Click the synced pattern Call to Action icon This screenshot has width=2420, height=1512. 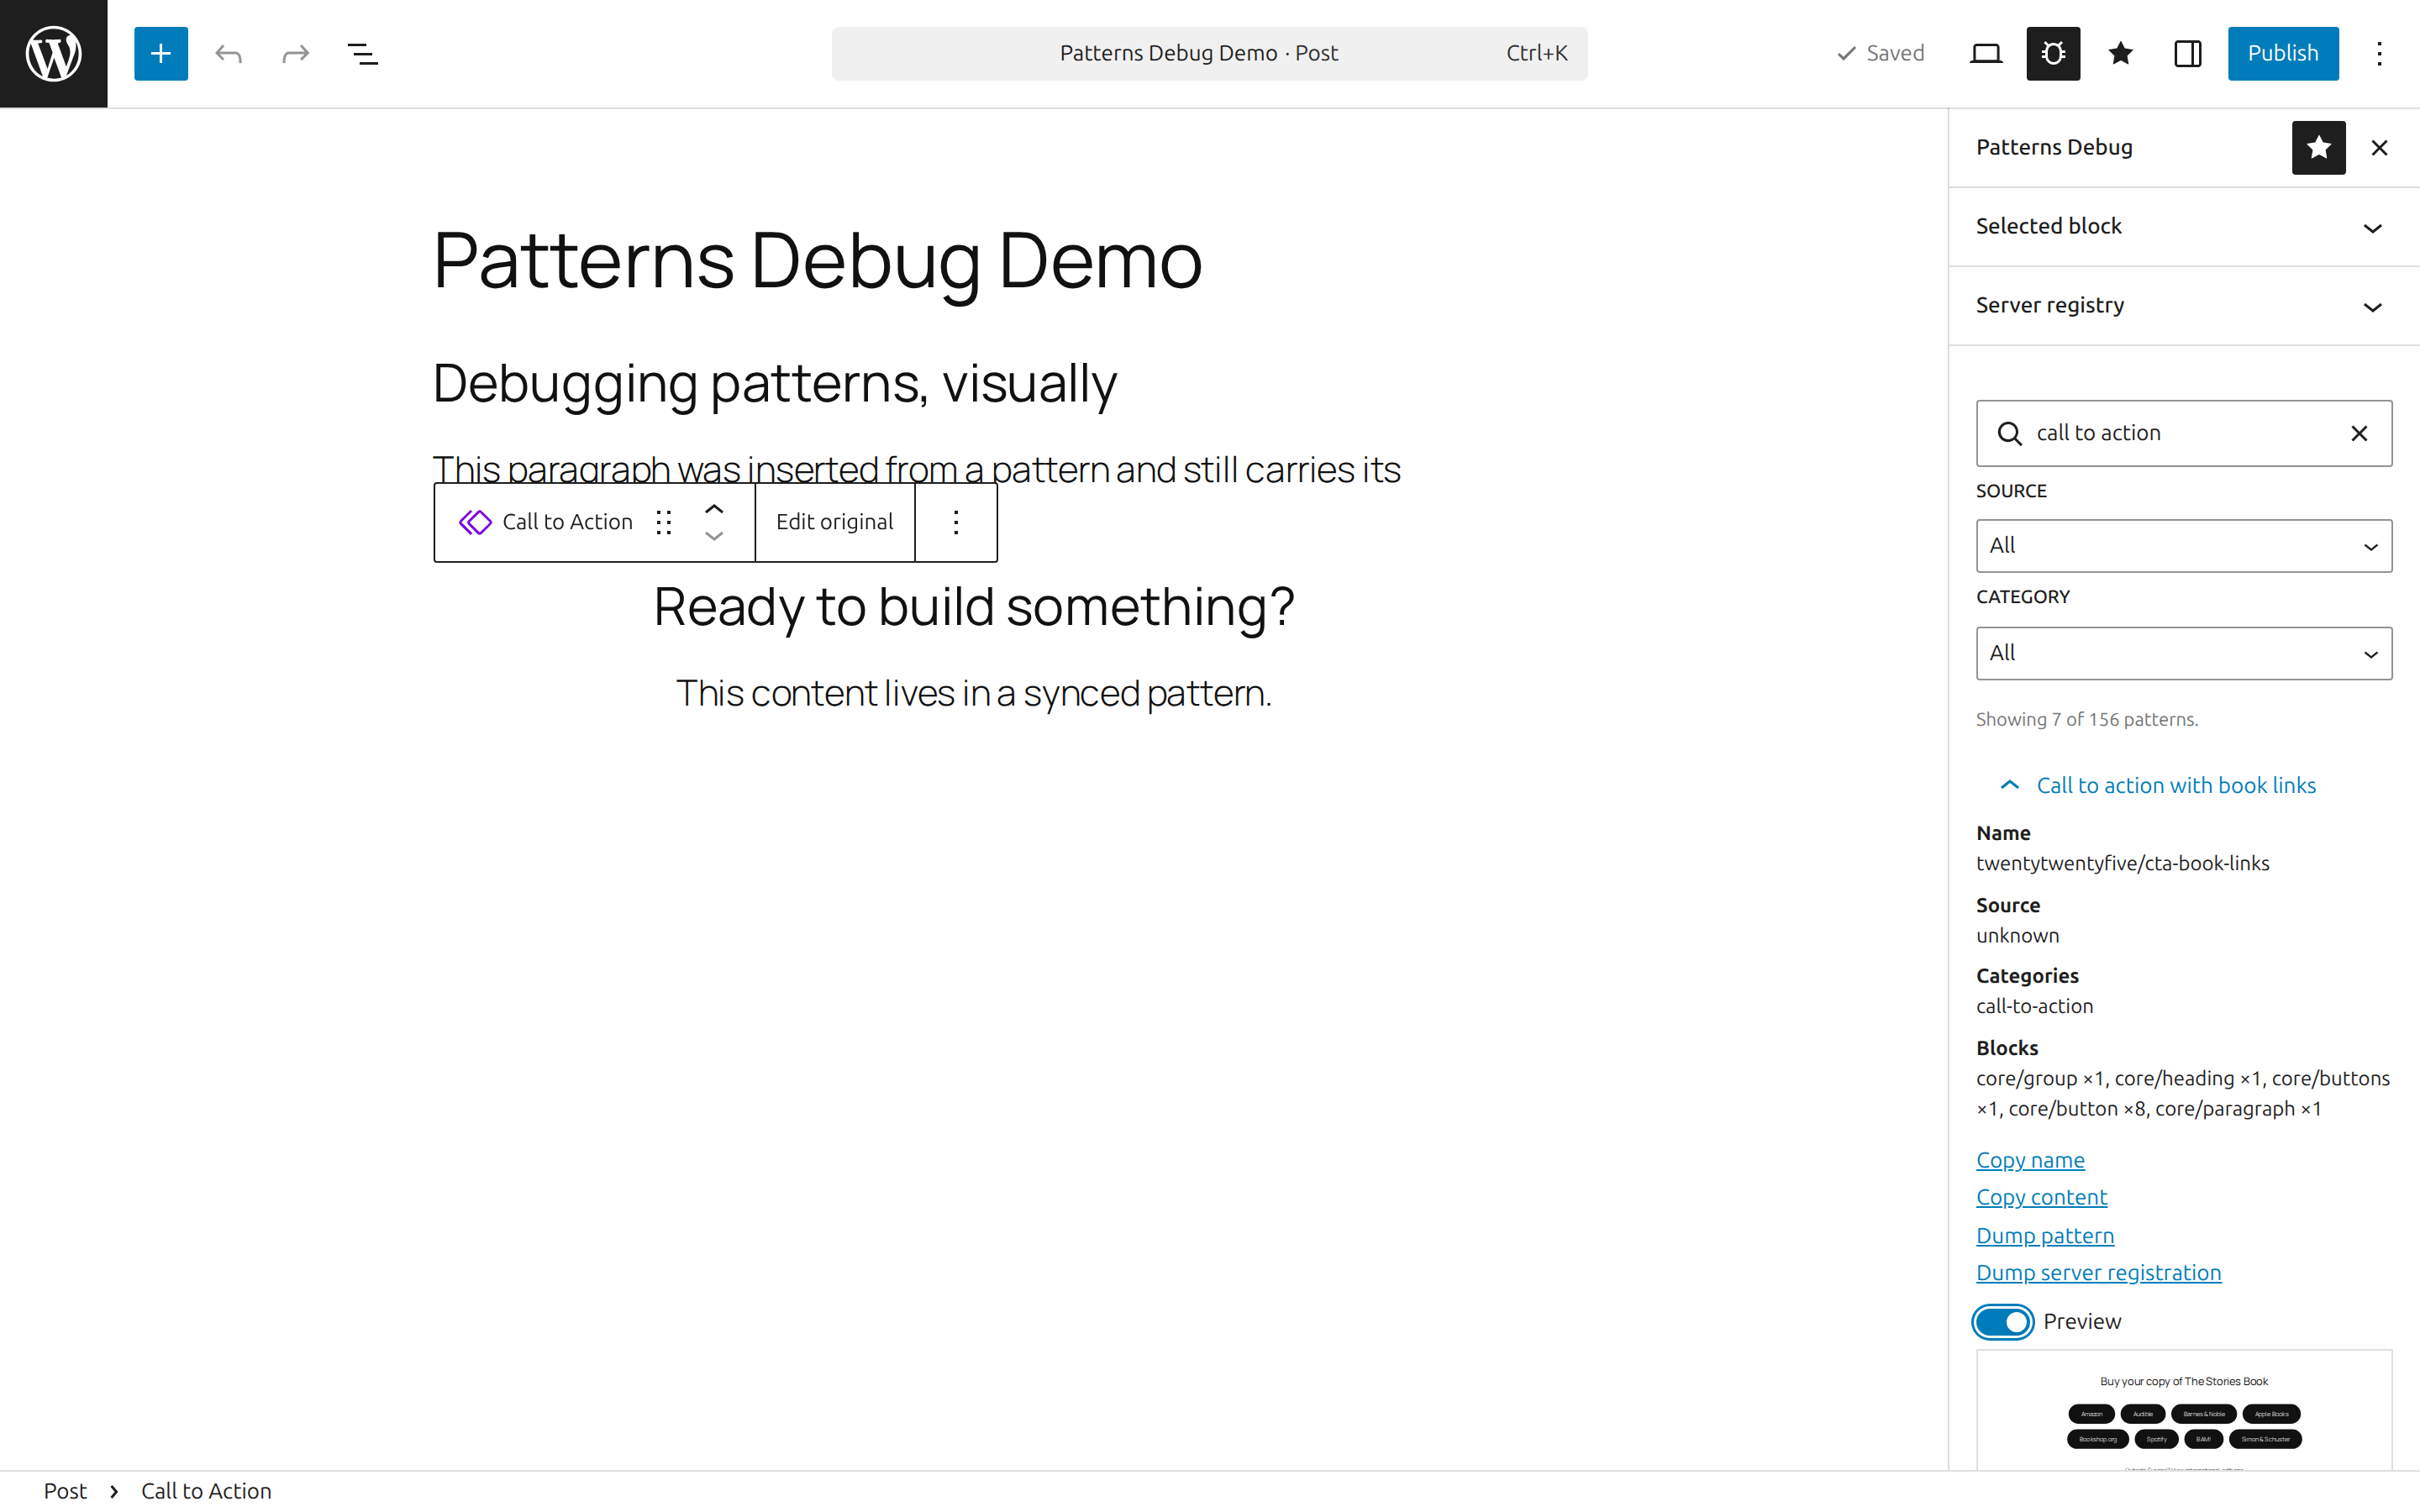click(x=475, y=522)
